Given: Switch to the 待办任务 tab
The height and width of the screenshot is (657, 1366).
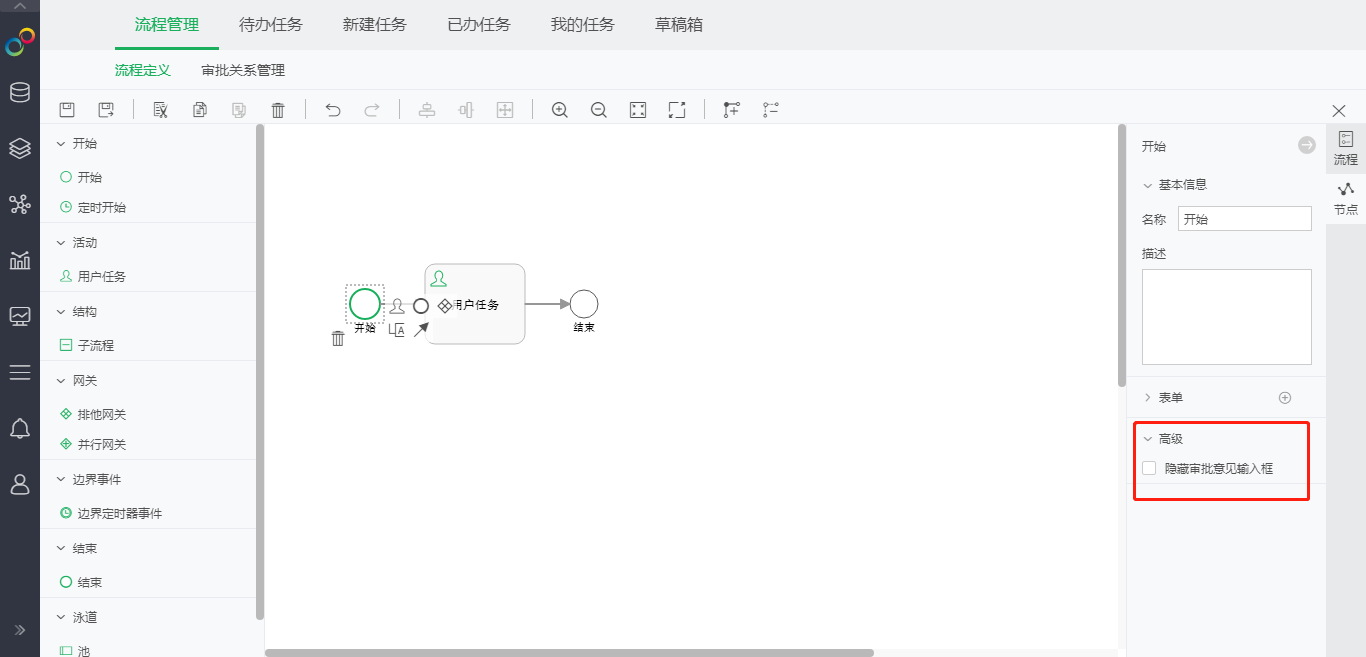Looking at the screenshot, I should 271,25.
